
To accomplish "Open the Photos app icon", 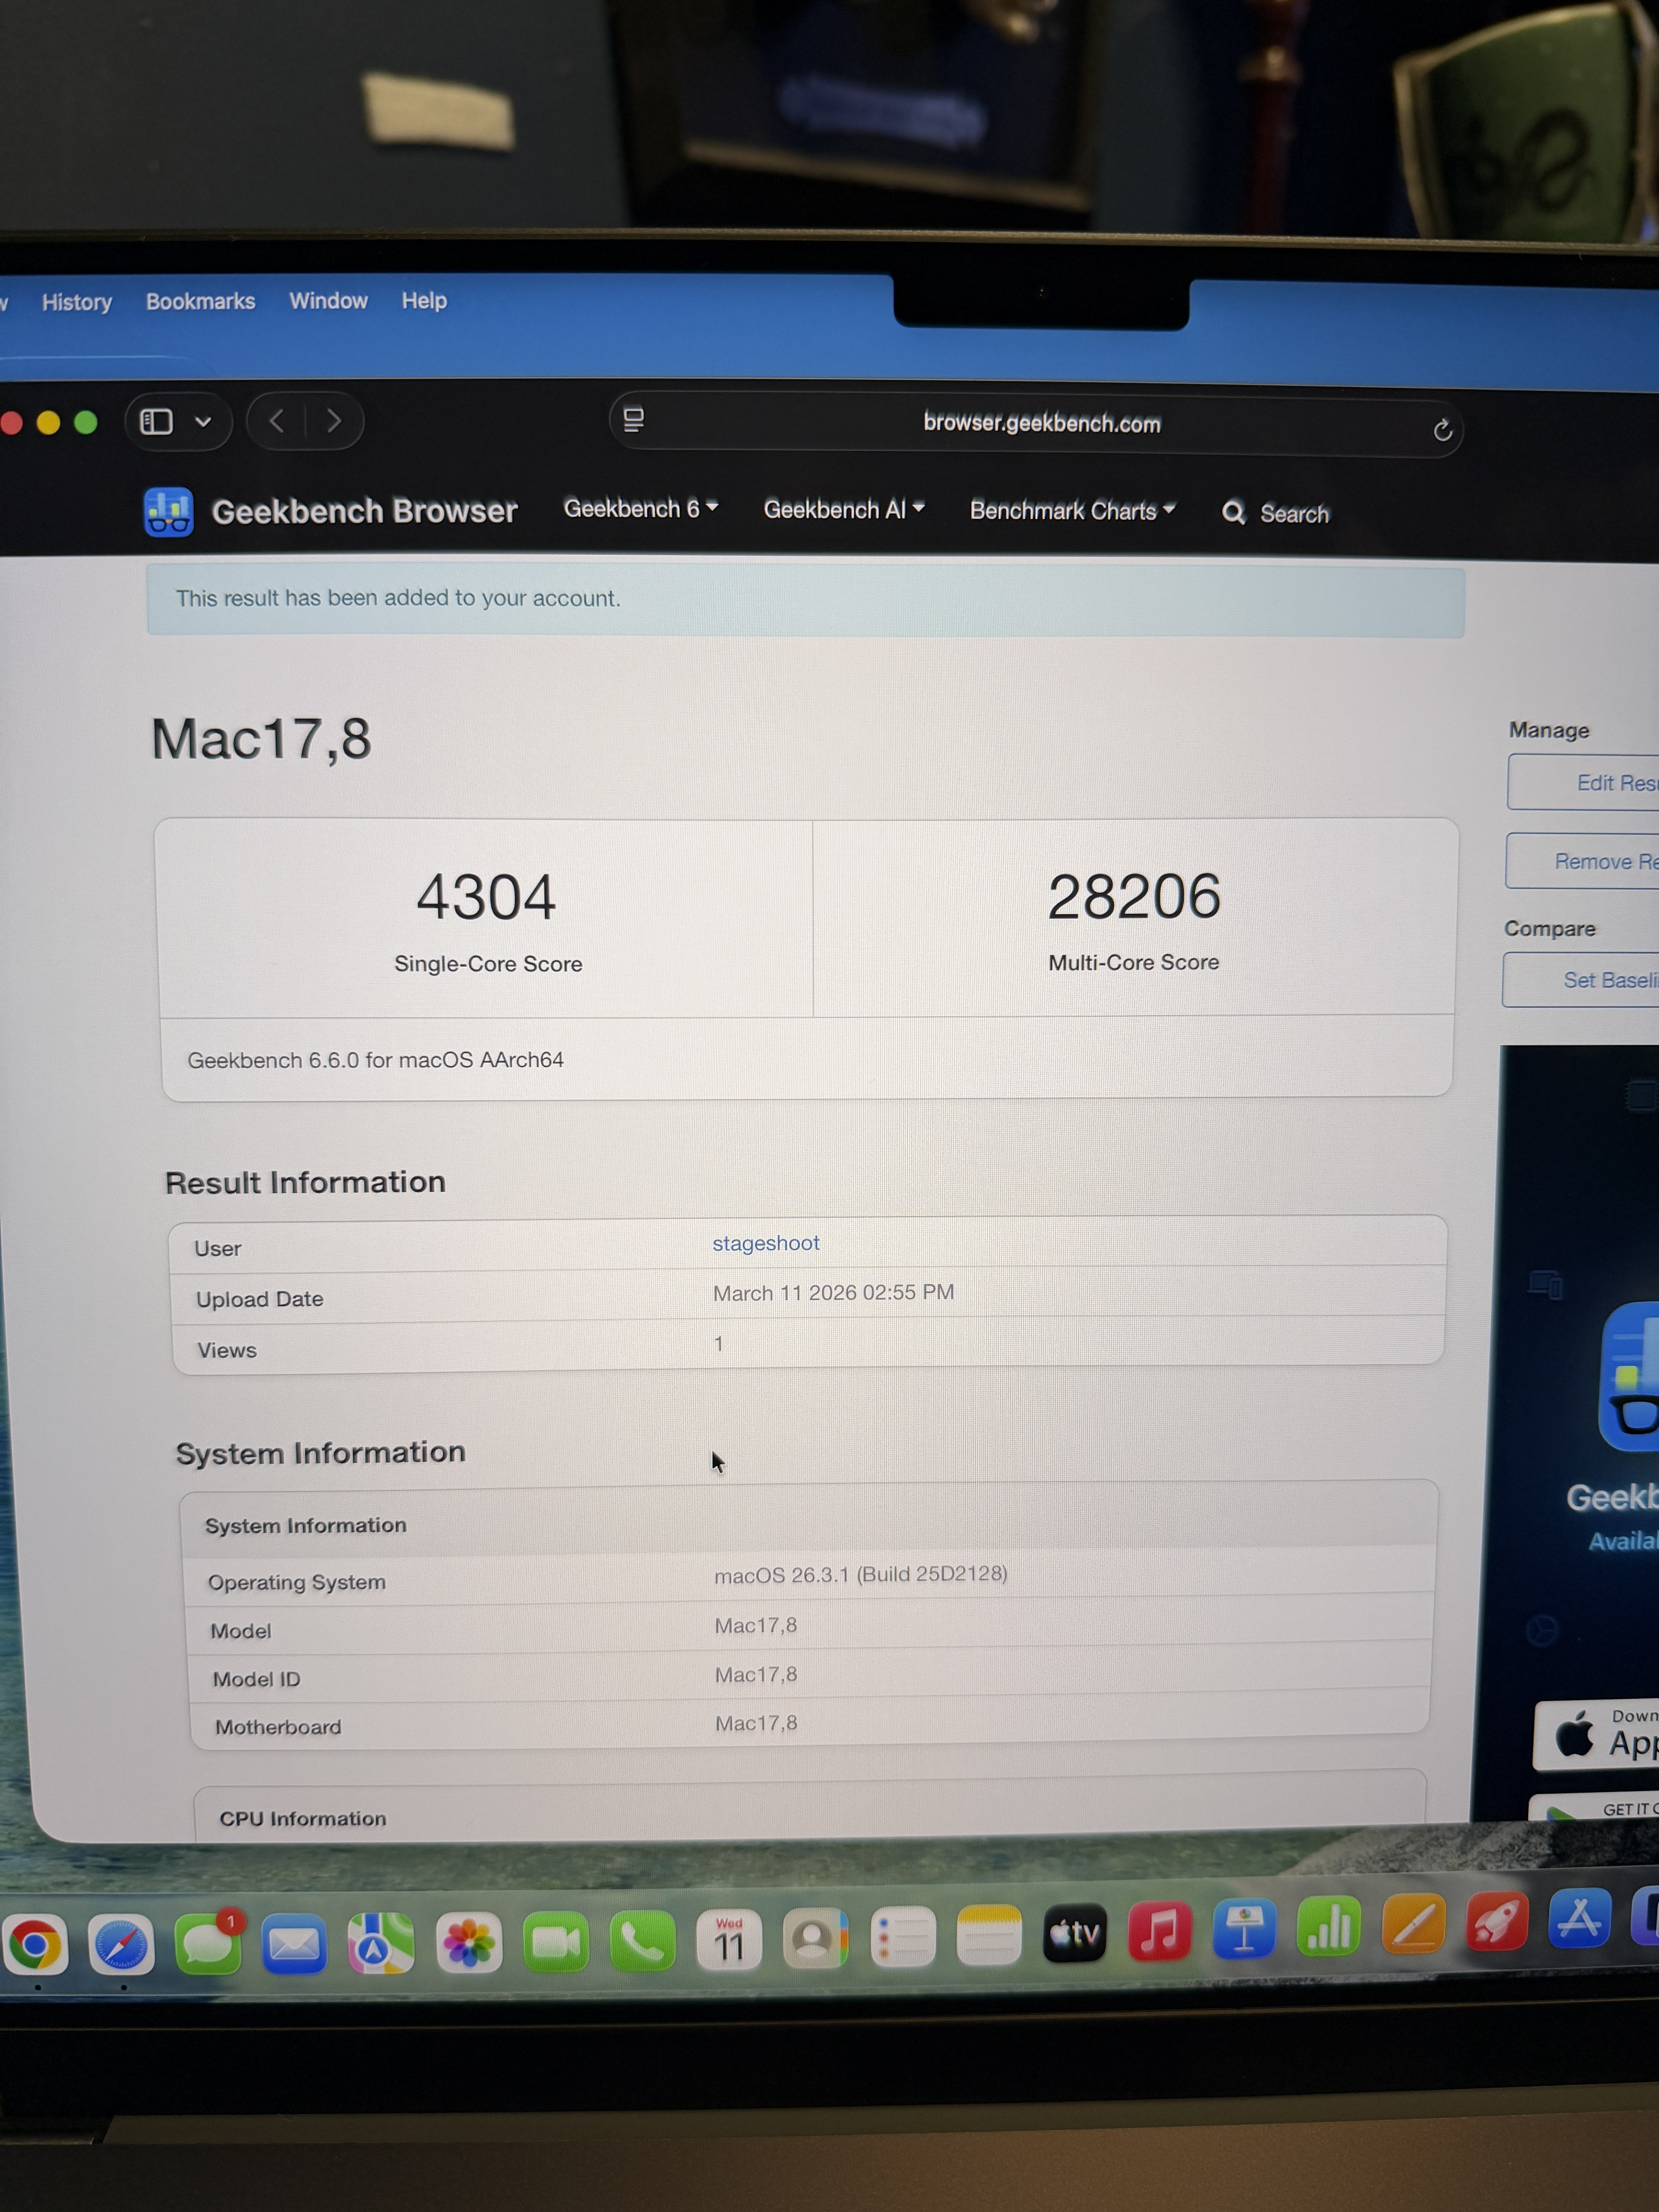I will click(x=468, y=1942).
